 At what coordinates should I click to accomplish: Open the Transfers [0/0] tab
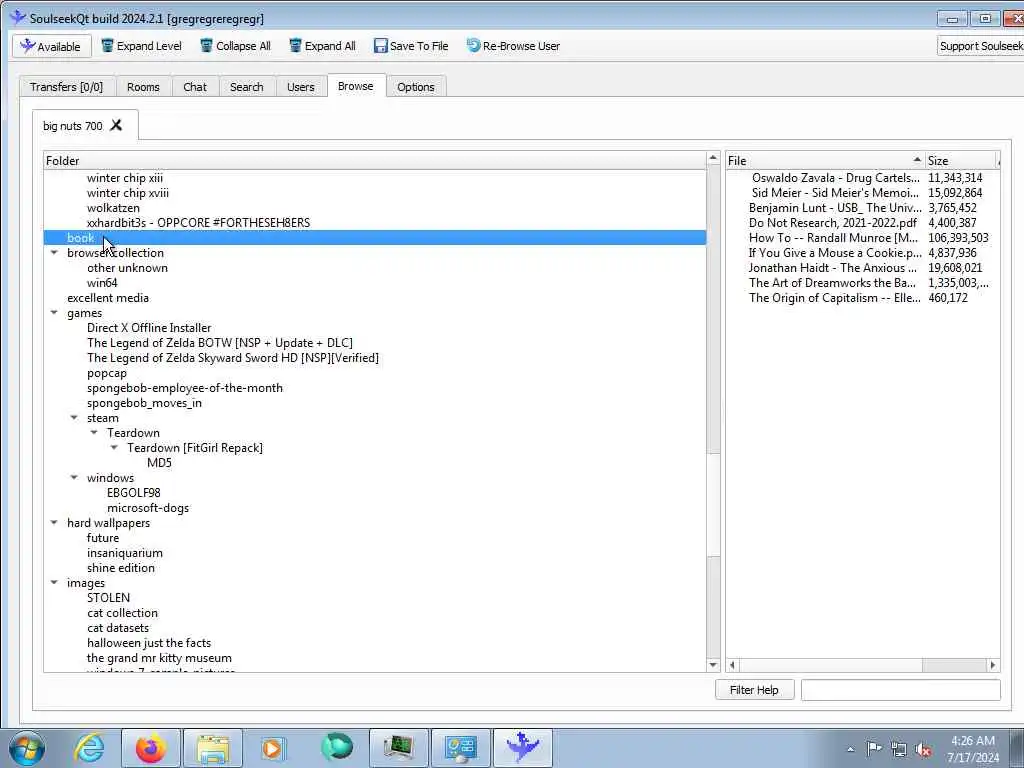click(x=67, y=87)
